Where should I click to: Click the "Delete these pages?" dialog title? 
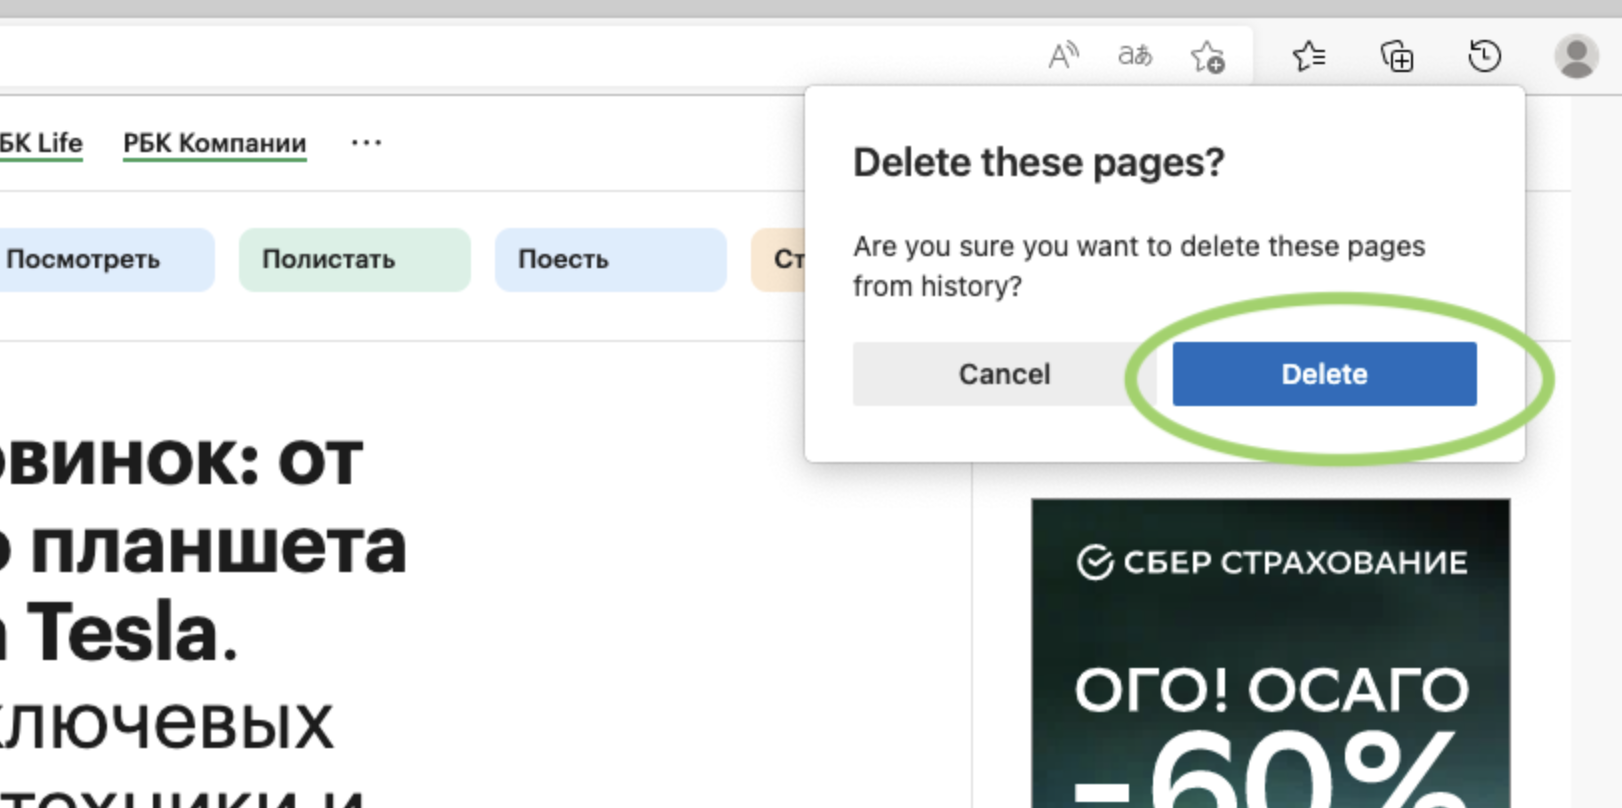click(x=1038, y=162)
